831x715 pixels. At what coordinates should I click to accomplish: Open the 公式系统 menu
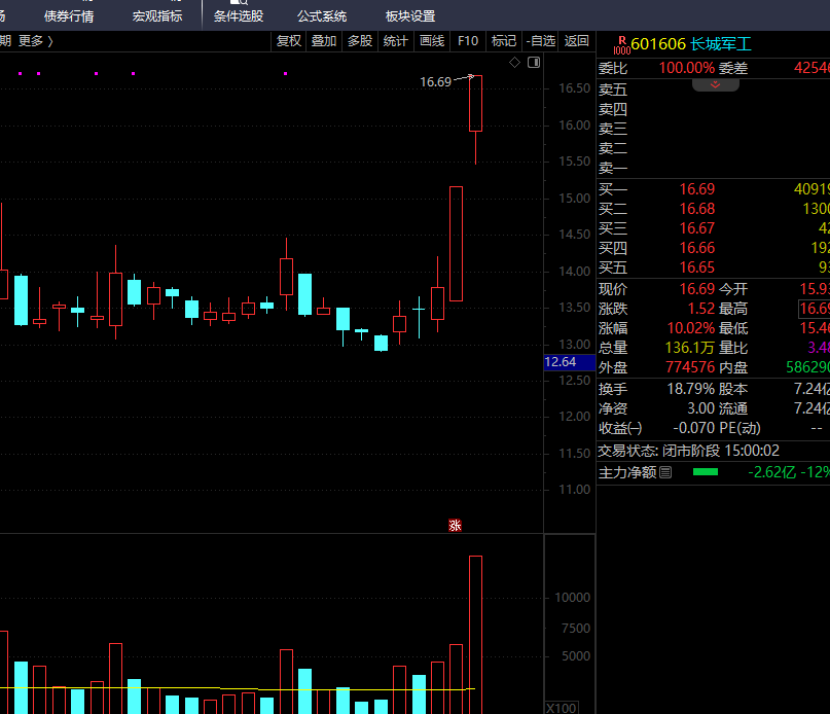pyautogui.click(x=322, y=16)
